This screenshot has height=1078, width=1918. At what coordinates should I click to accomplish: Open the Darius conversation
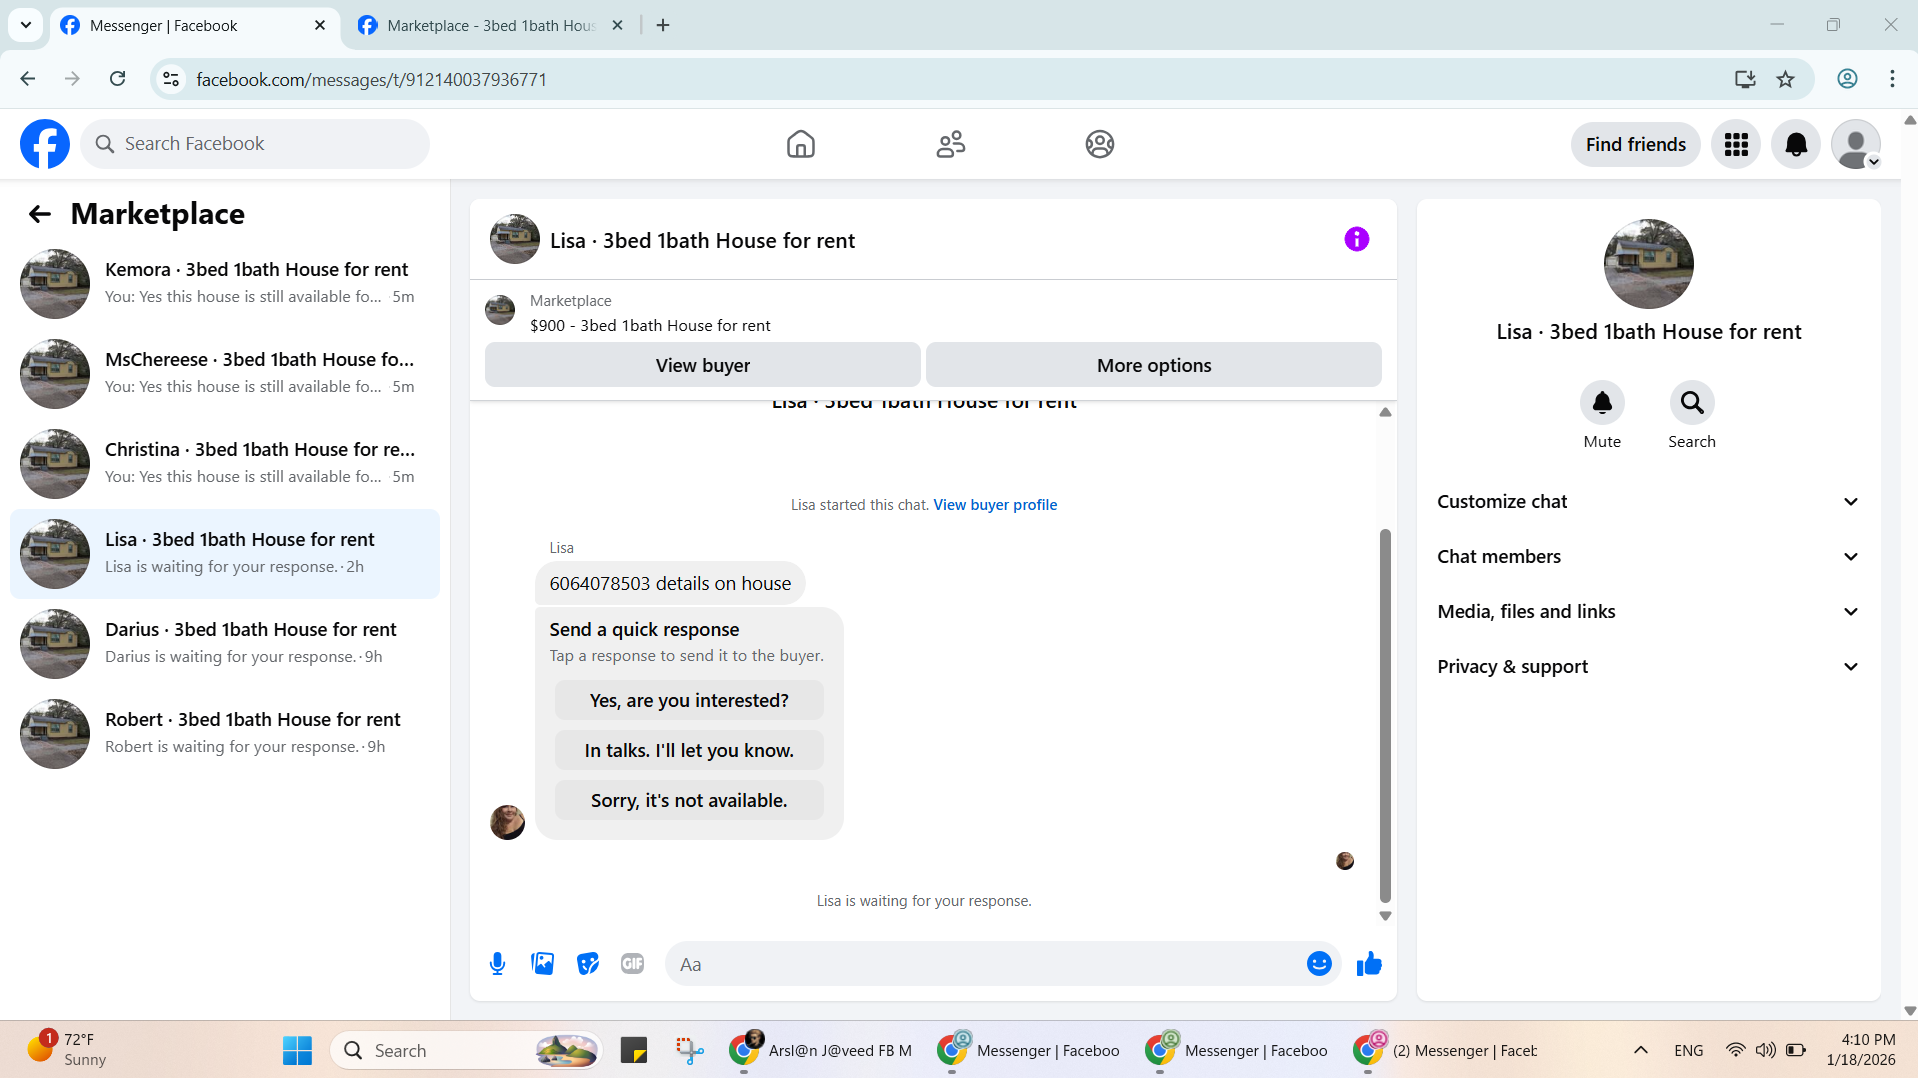tap(225, 644)
